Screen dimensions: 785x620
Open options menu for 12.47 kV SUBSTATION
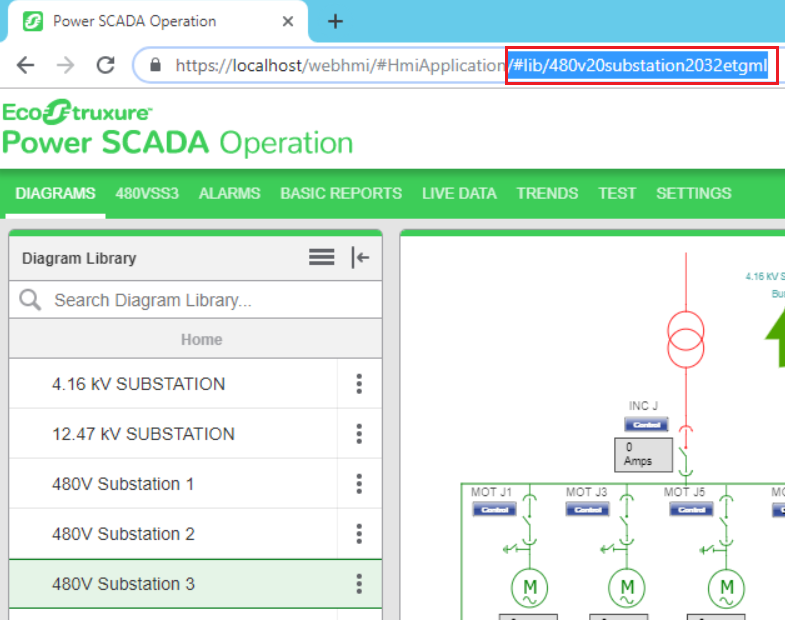[x=359, y=434]
